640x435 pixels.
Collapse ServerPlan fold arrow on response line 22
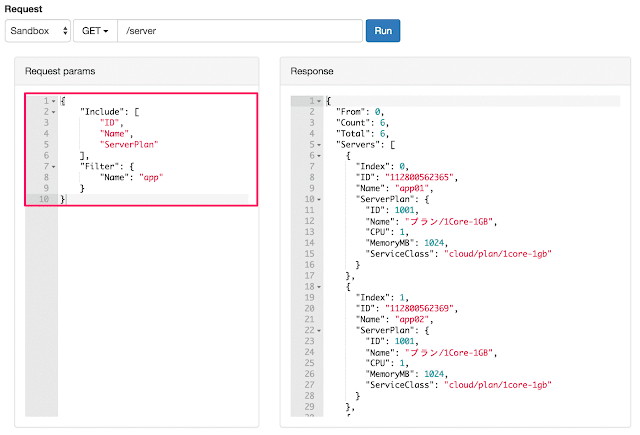click(319, 331)
